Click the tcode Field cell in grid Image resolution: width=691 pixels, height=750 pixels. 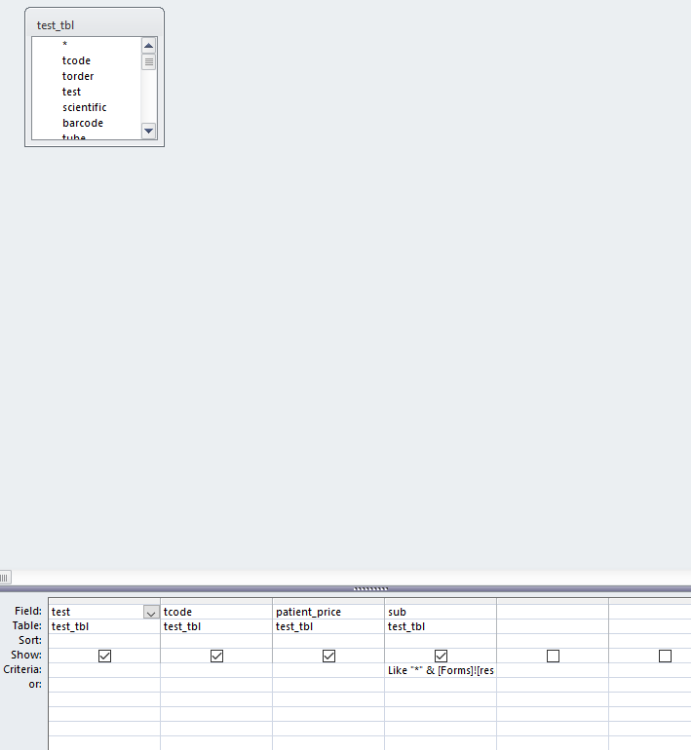click(216, 612)
